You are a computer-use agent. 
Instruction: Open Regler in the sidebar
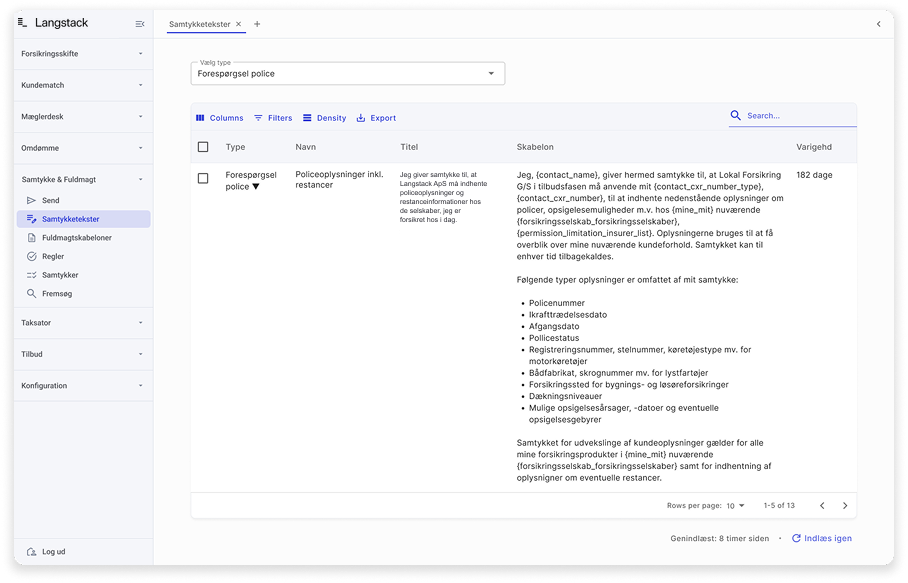[83, 256]
